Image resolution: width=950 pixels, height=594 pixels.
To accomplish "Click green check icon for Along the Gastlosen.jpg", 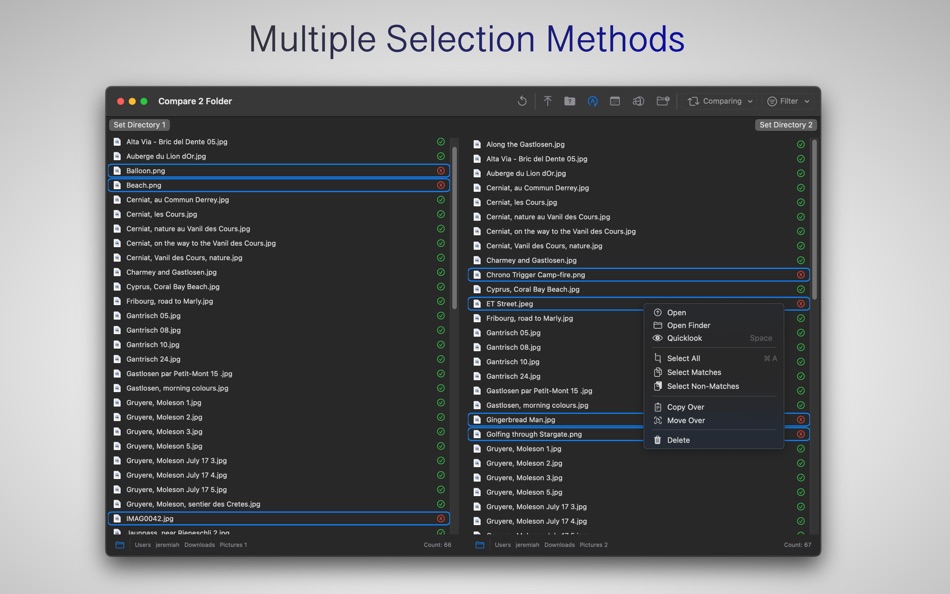I will 801,144.
